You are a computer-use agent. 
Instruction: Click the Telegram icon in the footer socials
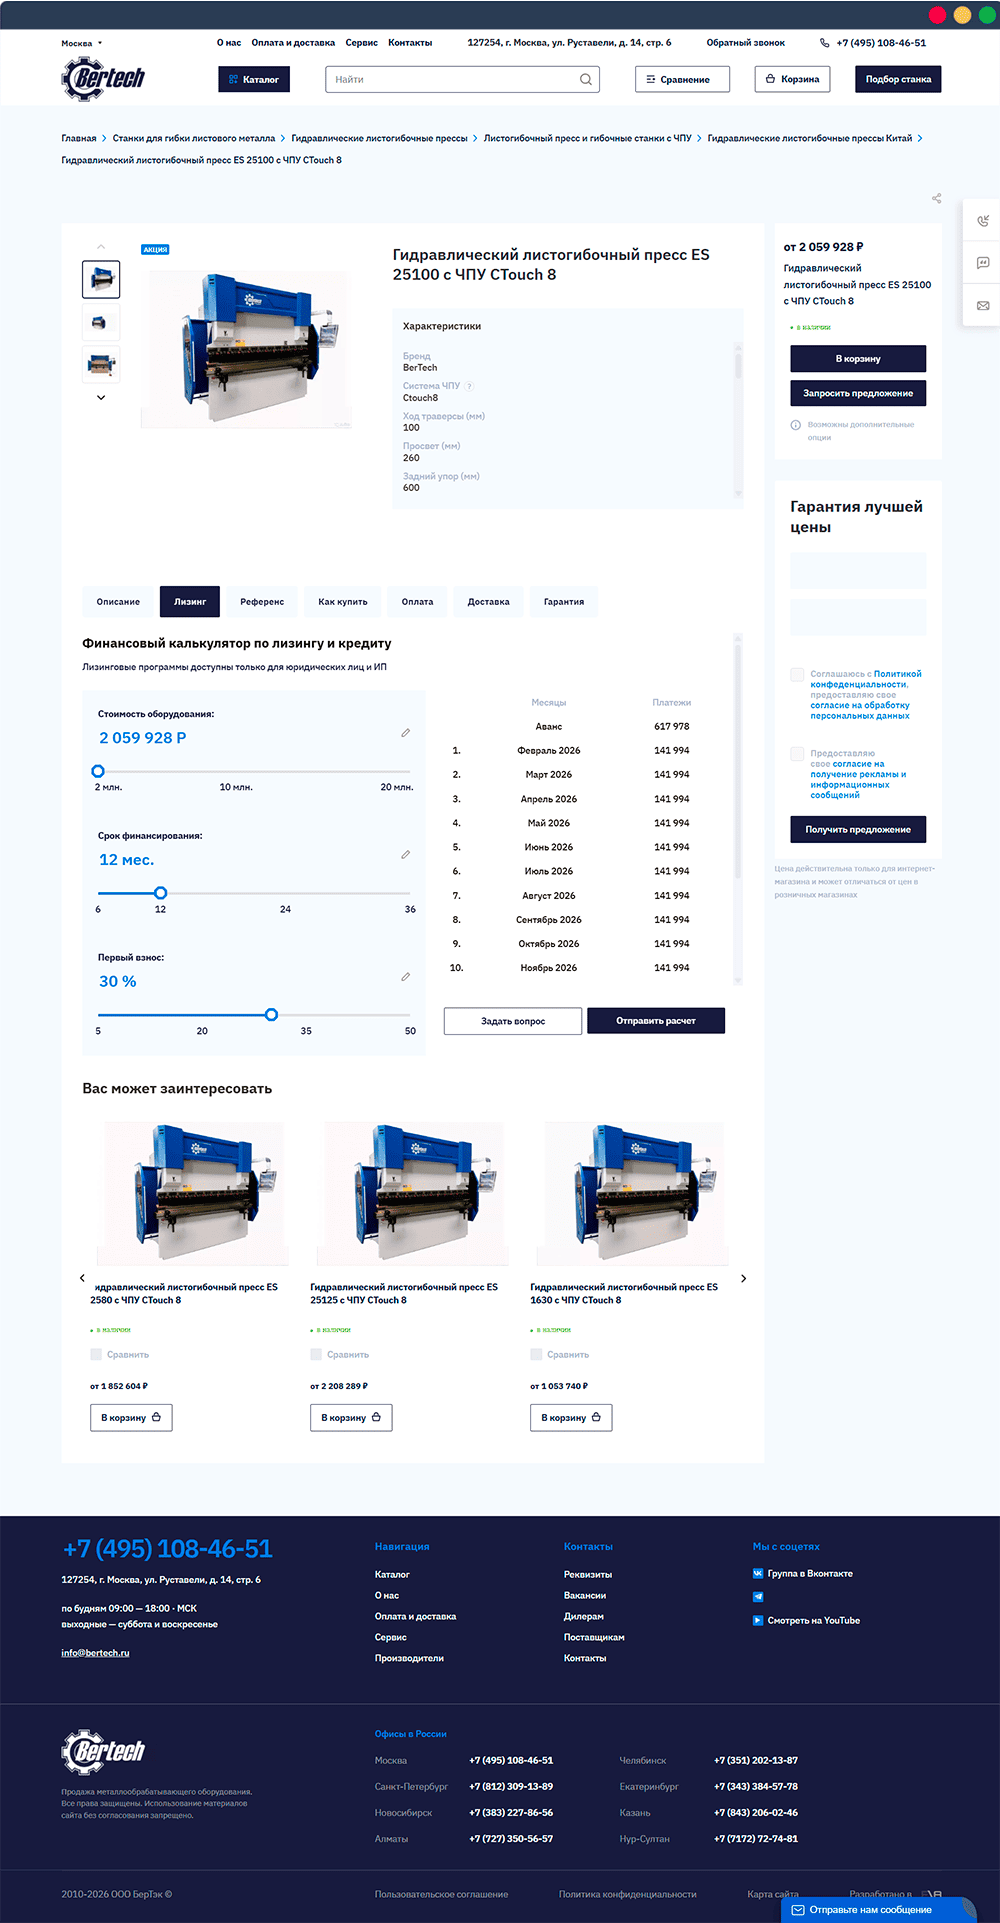[758, 1596]
